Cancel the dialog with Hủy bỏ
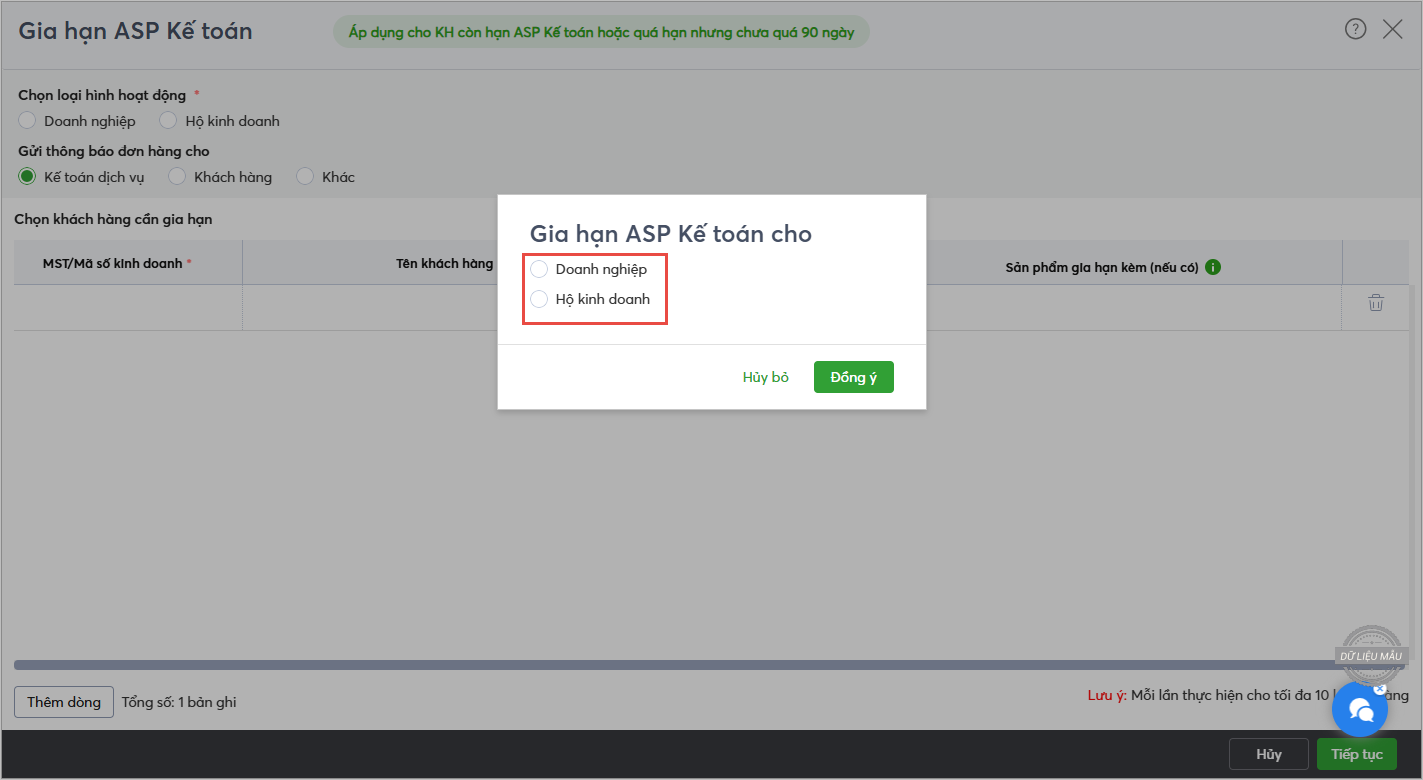The height and width of the screenshot is (780, 1423). (766, 377)
